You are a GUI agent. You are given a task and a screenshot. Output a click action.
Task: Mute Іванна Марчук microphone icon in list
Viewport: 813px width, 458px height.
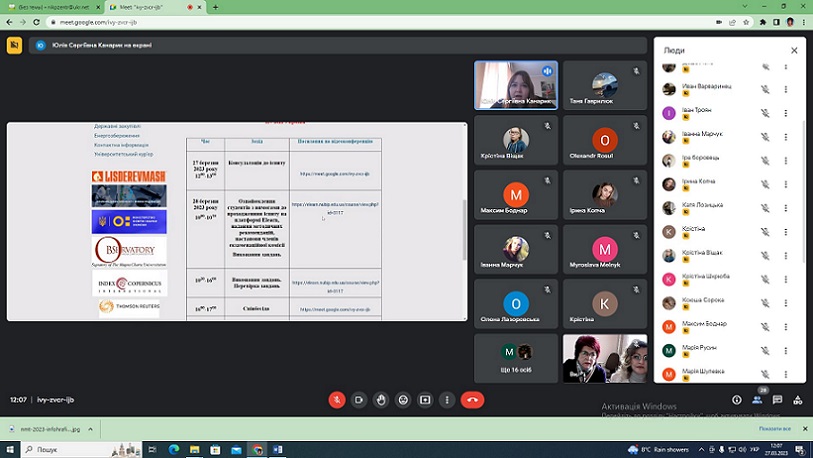[765, 137]
